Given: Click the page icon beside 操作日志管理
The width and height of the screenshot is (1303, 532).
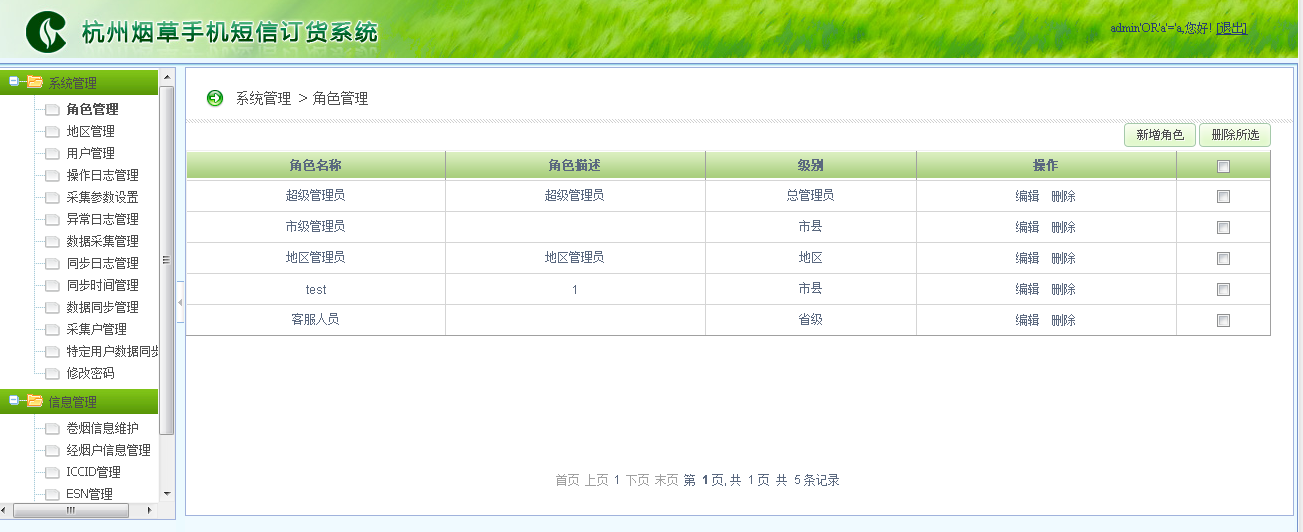Looking at the screenshot, I should pos(52,176).
